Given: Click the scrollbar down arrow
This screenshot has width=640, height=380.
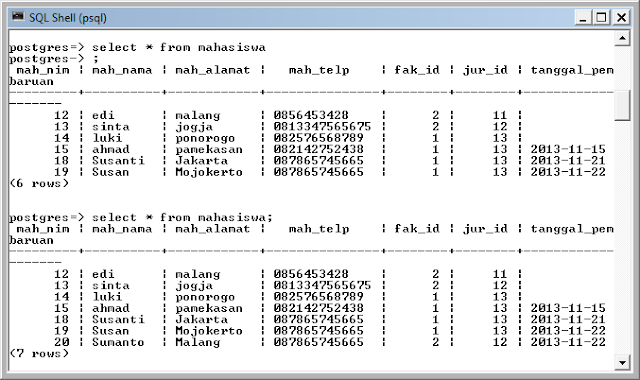Looking at the screenshot, I should click(622, 362).
